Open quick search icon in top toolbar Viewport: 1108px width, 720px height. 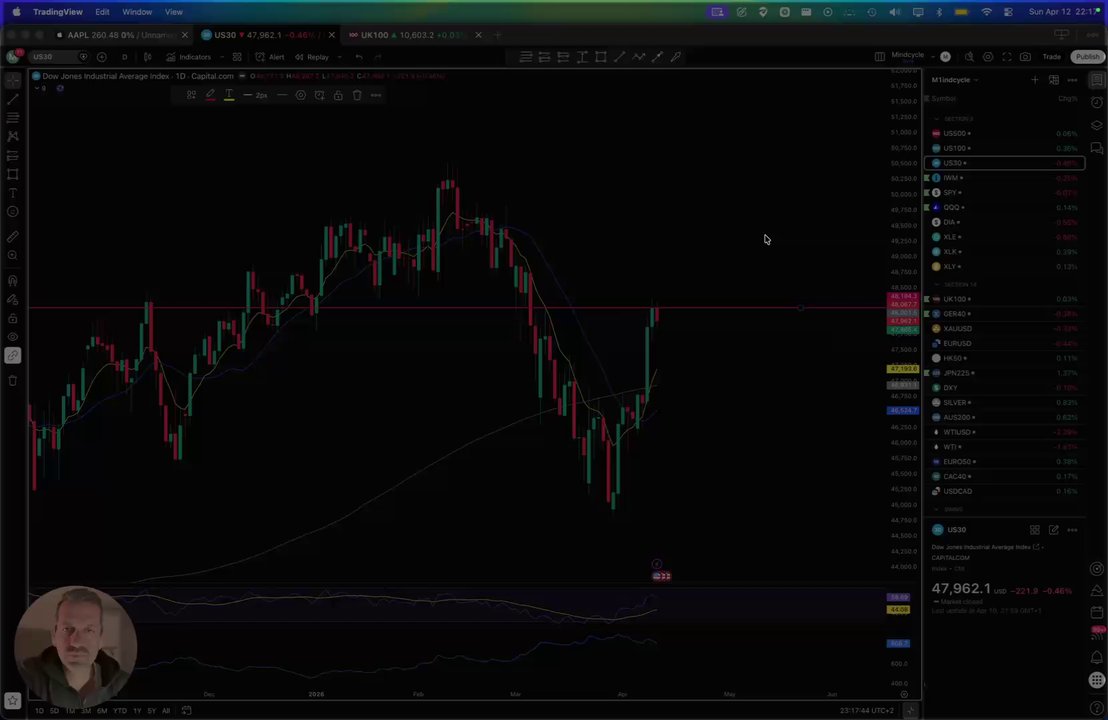(x=970, y=57)
